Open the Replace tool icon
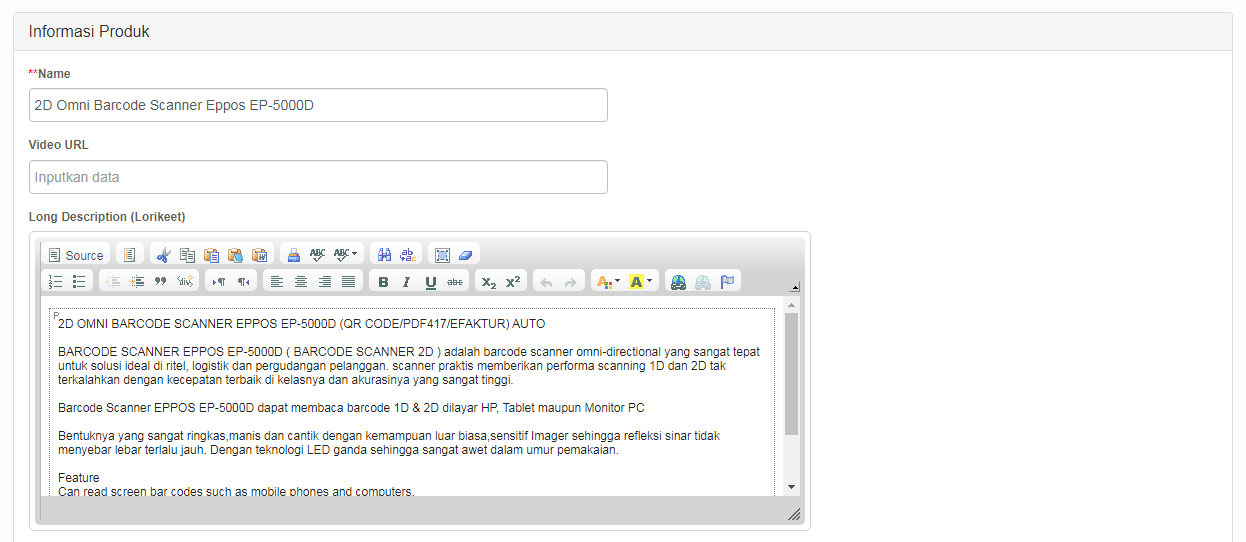This screenshot has height=542, width=1246. 408,255
